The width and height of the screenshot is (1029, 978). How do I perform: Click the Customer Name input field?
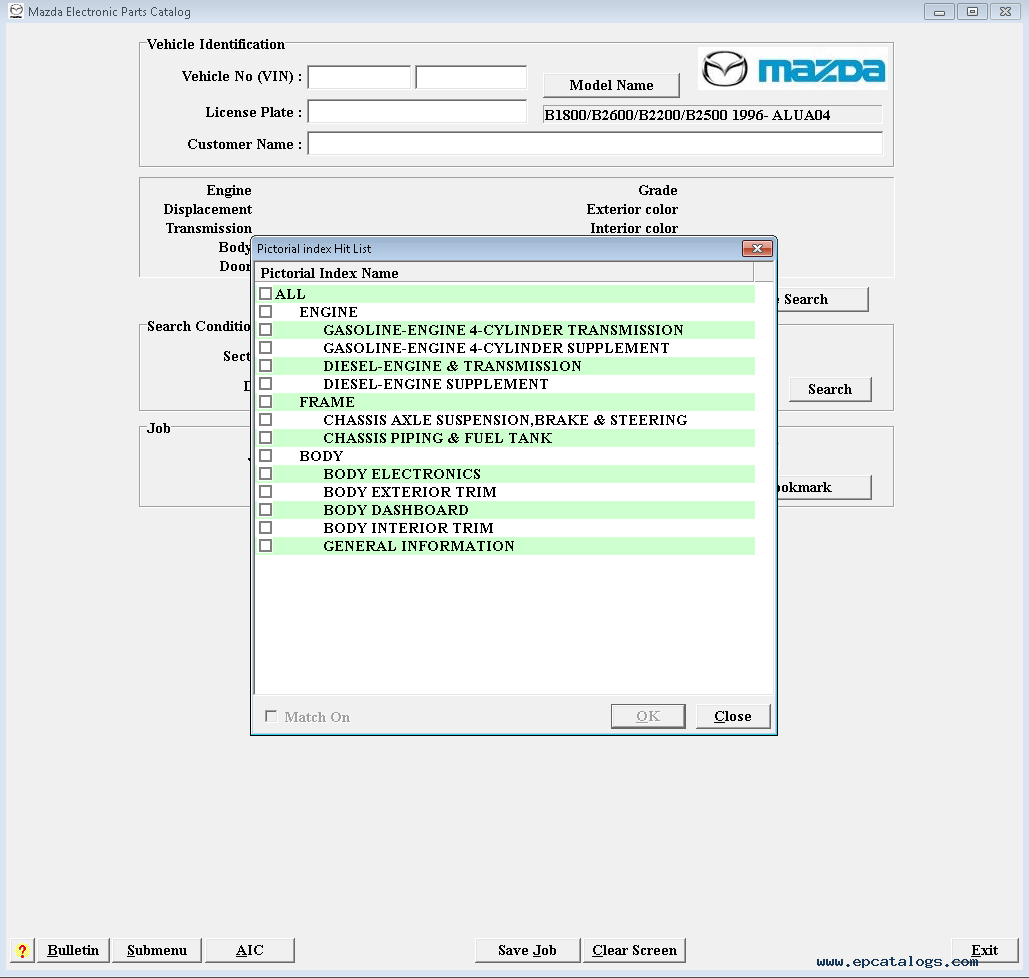(x=594, y=144)
